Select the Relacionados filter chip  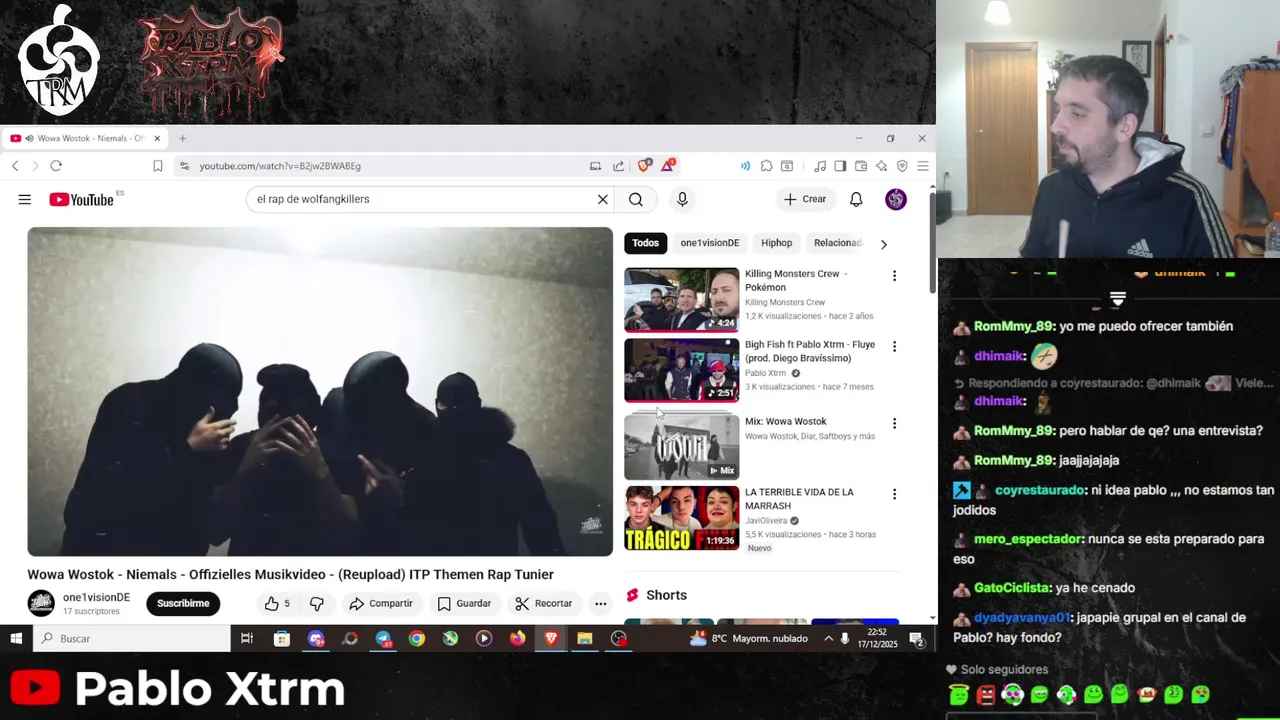(x=837, y=243)
